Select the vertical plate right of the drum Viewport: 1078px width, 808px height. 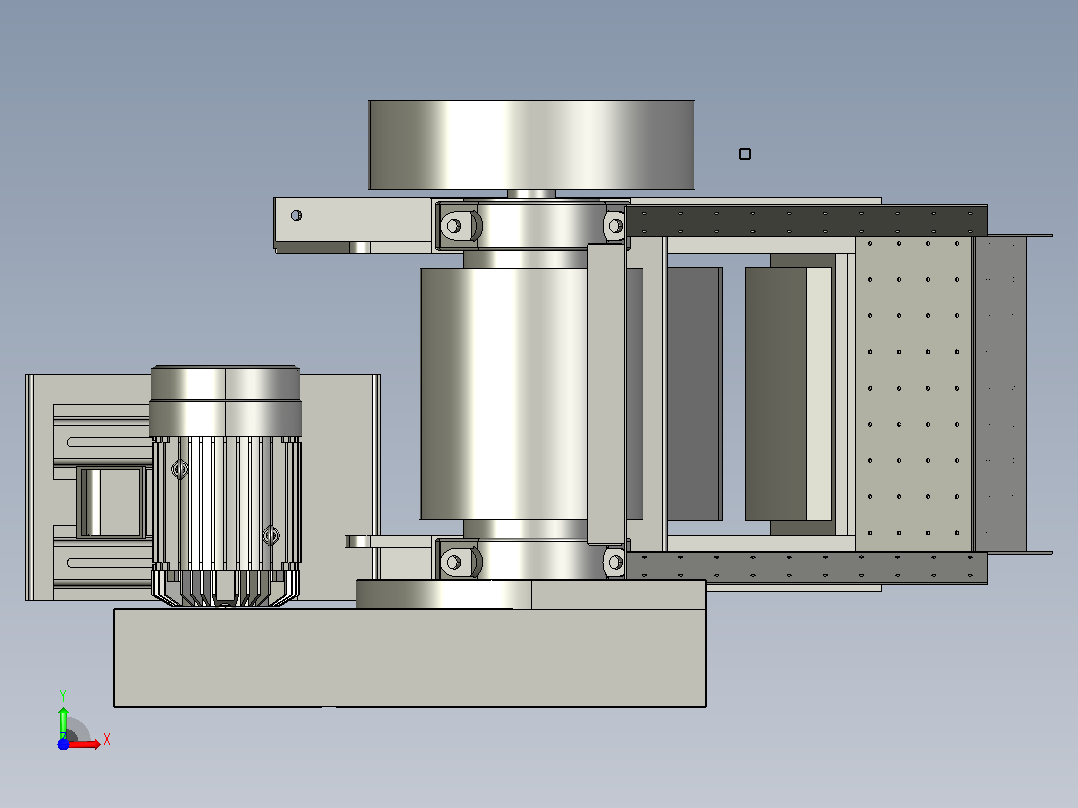click(606, 395)
